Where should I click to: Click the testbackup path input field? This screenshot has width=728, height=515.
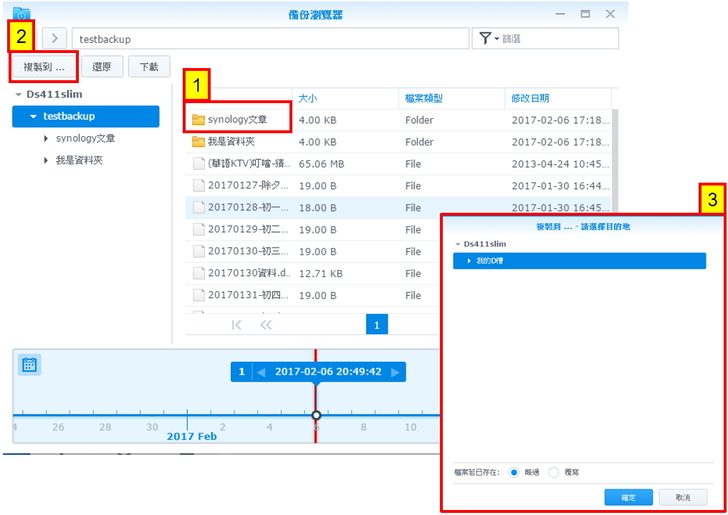coord(270,38)
